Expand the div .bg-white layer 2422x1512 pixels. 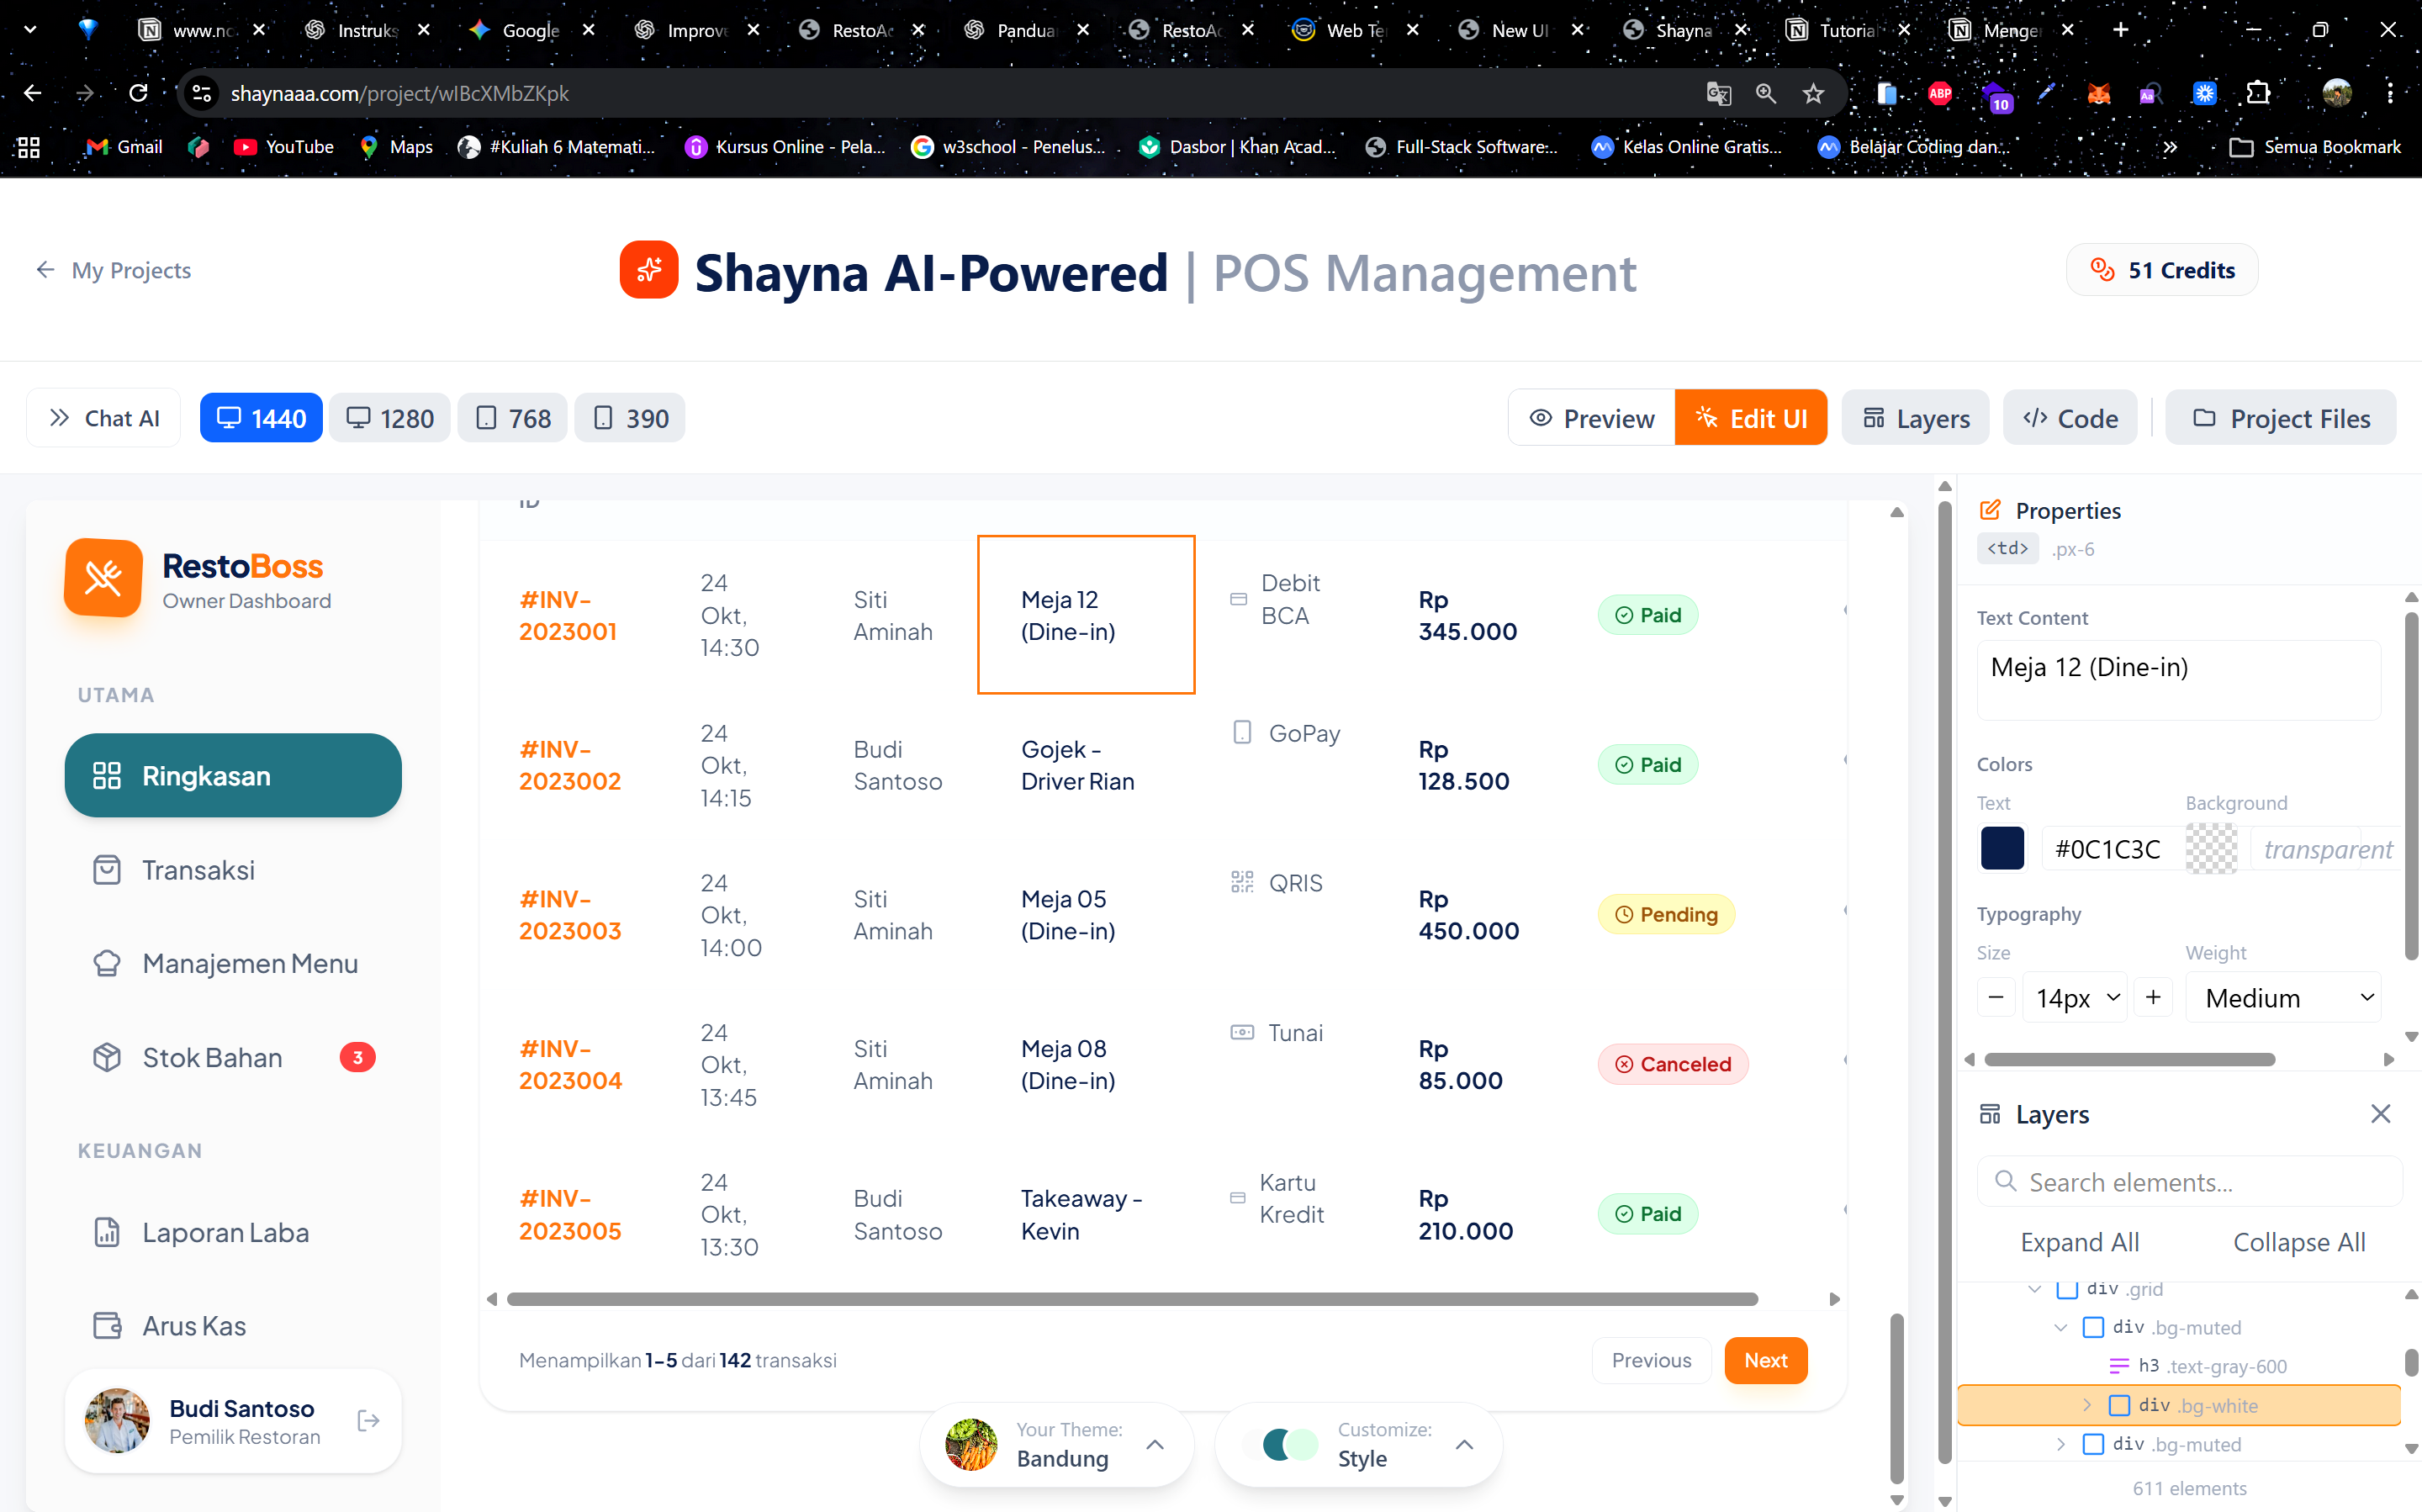[2088, 1405]
